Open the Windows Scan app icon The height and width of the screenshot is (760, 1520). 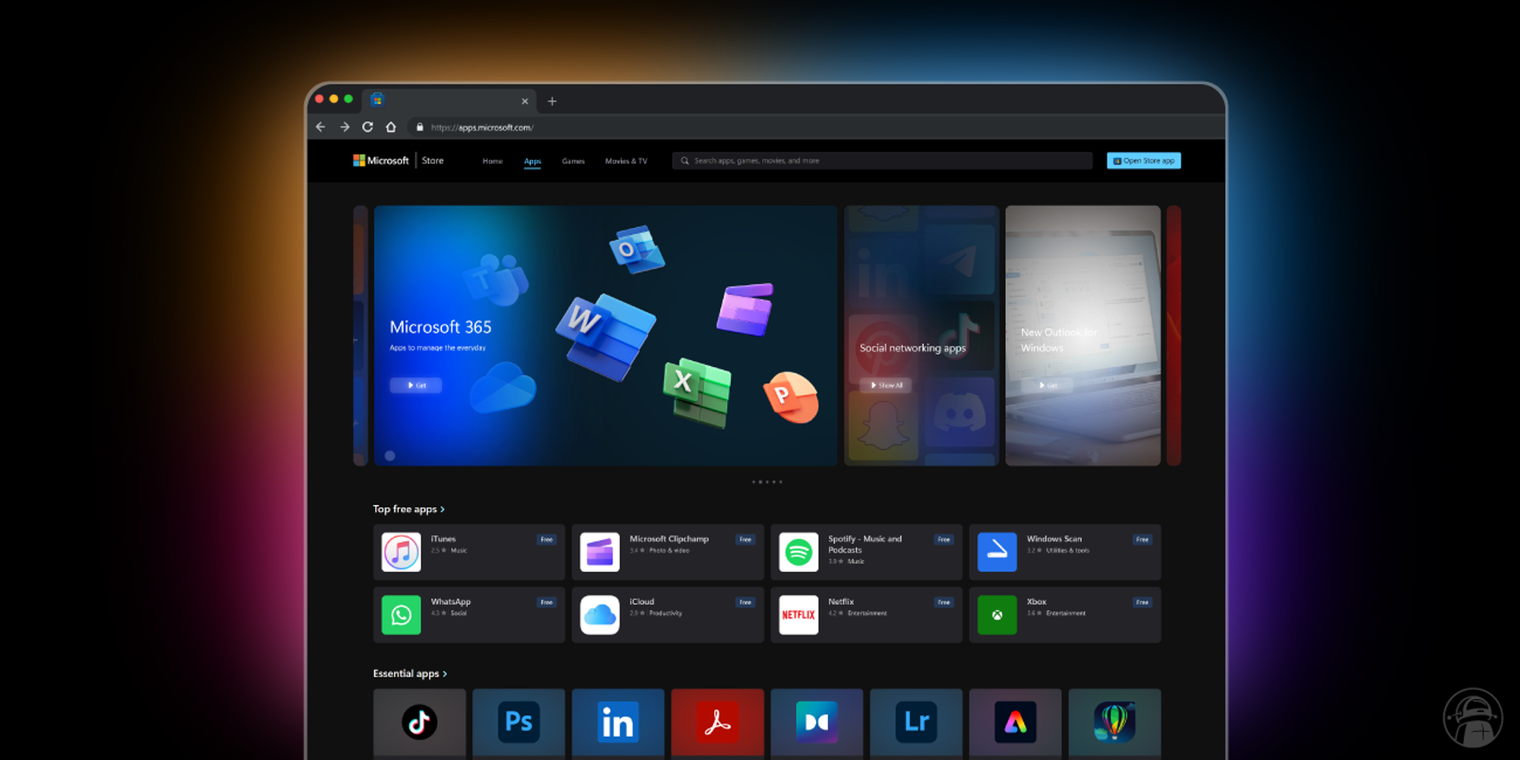[x=997, y=552]
